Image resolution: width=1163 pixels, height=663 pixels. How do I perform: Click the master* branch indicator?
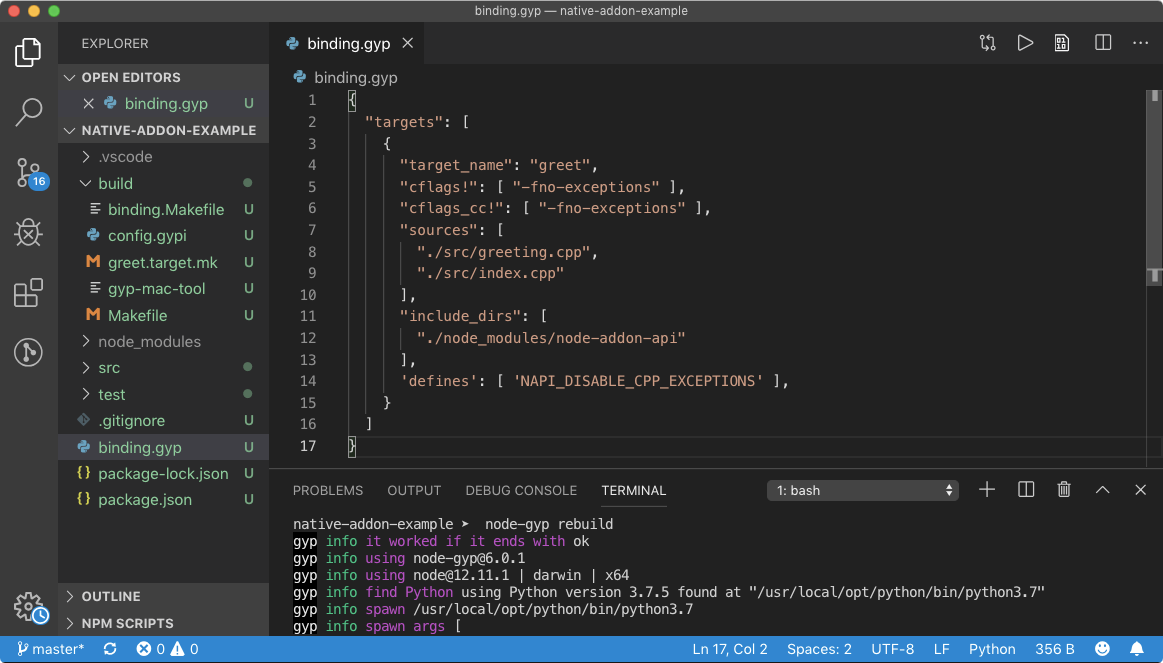(x=51, y=648)
